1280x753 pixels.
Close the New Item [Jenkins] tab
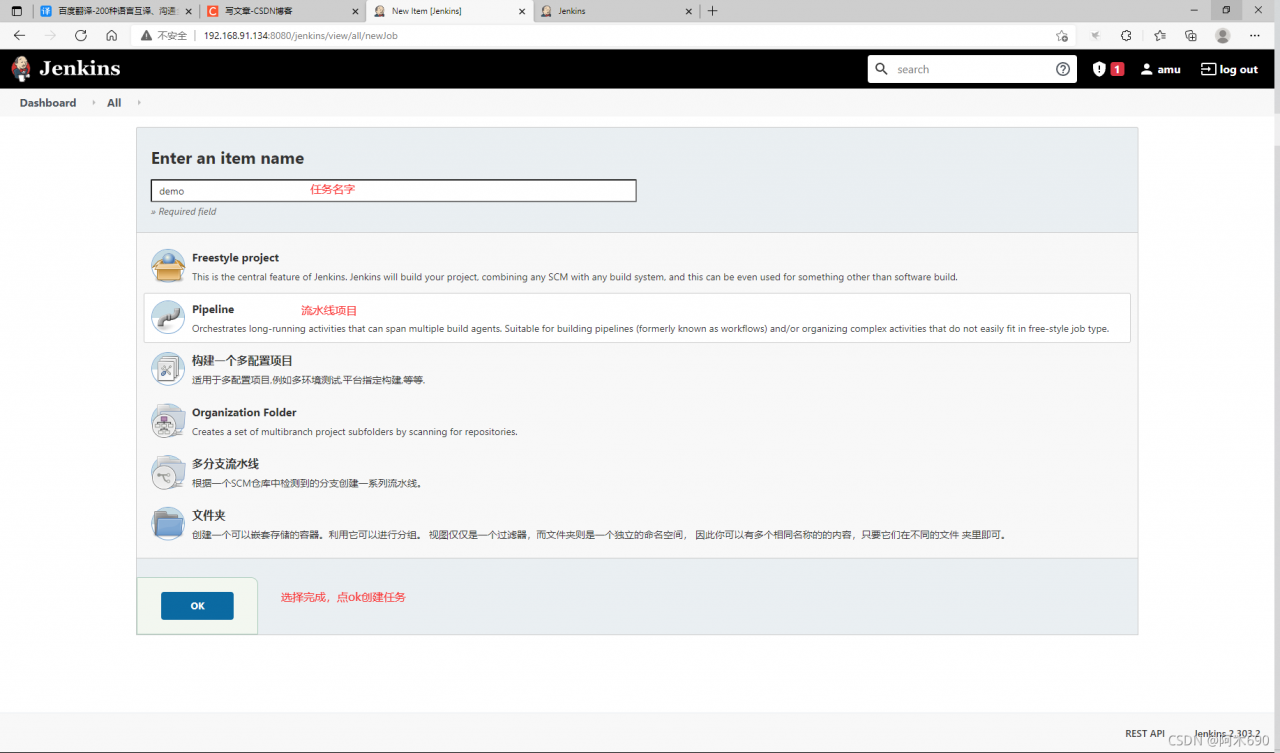521,11
